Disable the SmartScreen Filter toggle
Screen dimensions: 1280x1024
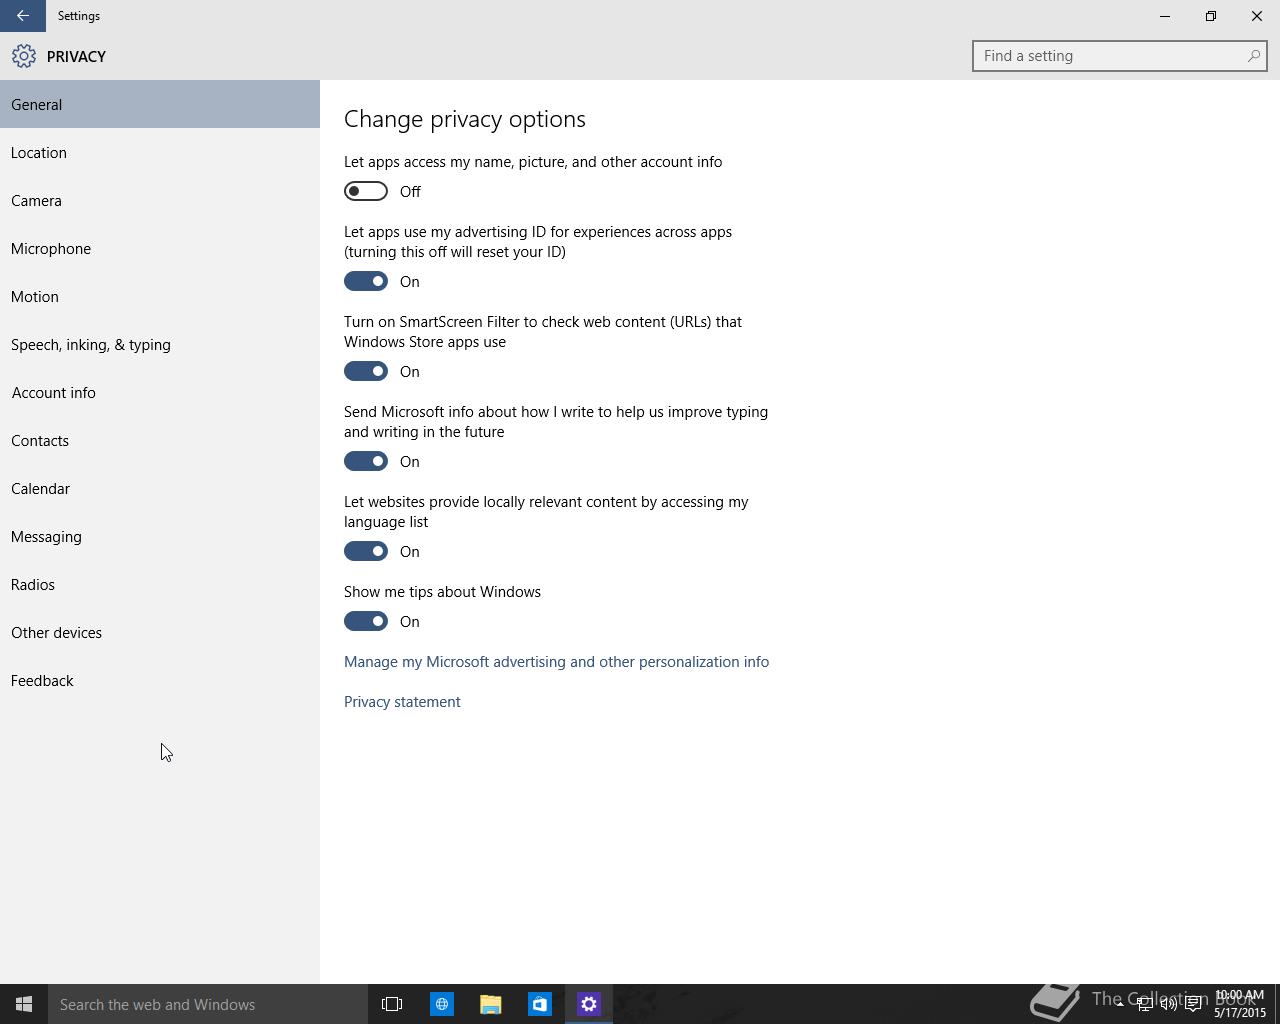point(366,371)
